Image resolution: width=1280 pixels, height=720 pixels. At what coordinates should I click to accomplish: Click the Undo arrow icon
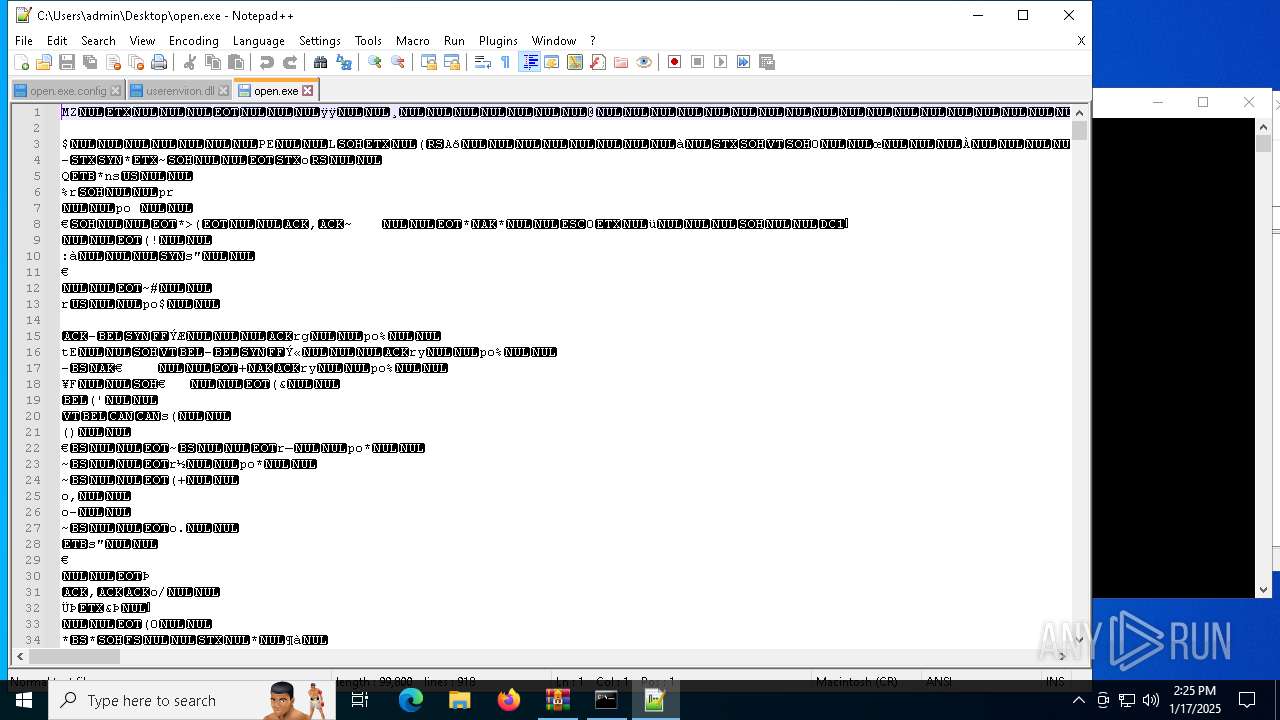[x=266, y=62]
